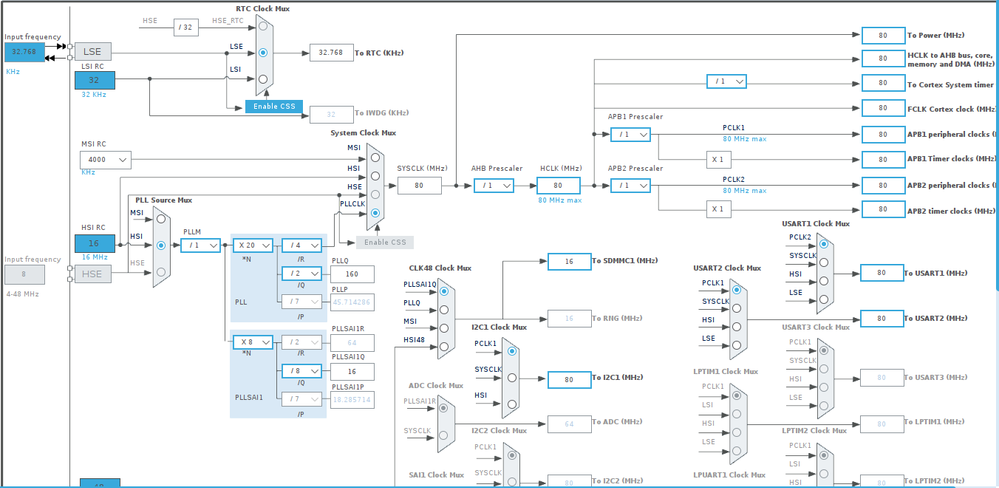Open the PLLSAI1 /Q divider dropdown
The image size is (999, 488).
coord(302,371)
